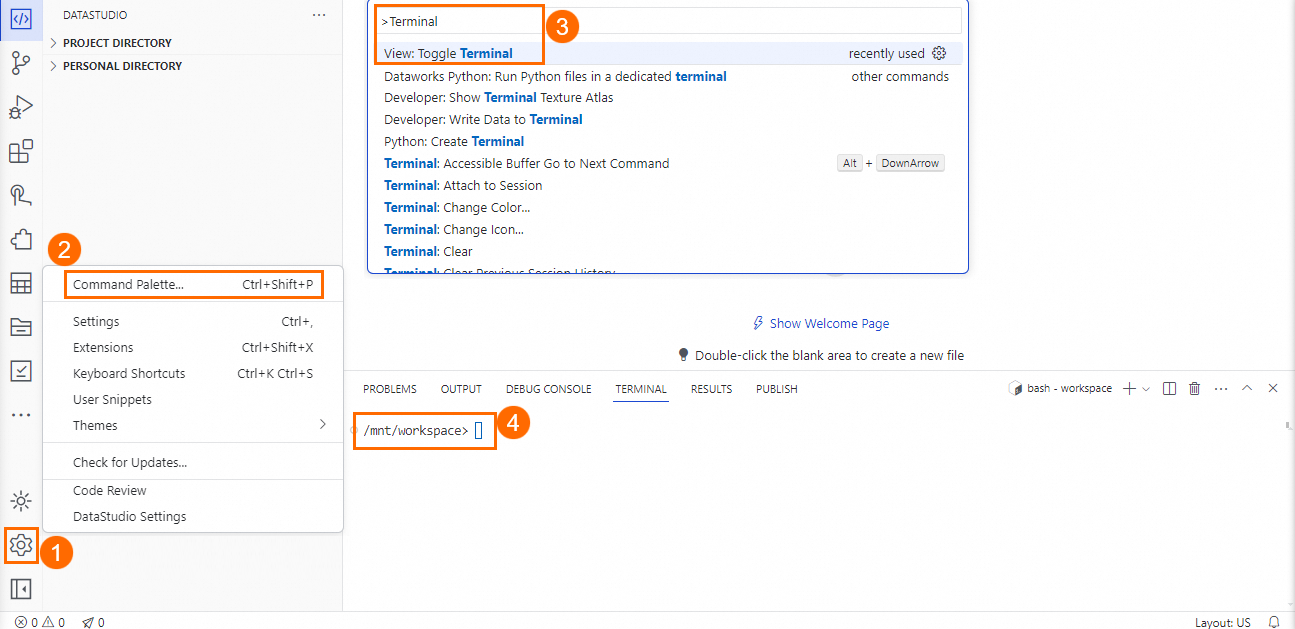This screenshot has height=629, width=1295.
Task: Click the terminal prompt /mnt/workspace>
Action: pos(416,431)
